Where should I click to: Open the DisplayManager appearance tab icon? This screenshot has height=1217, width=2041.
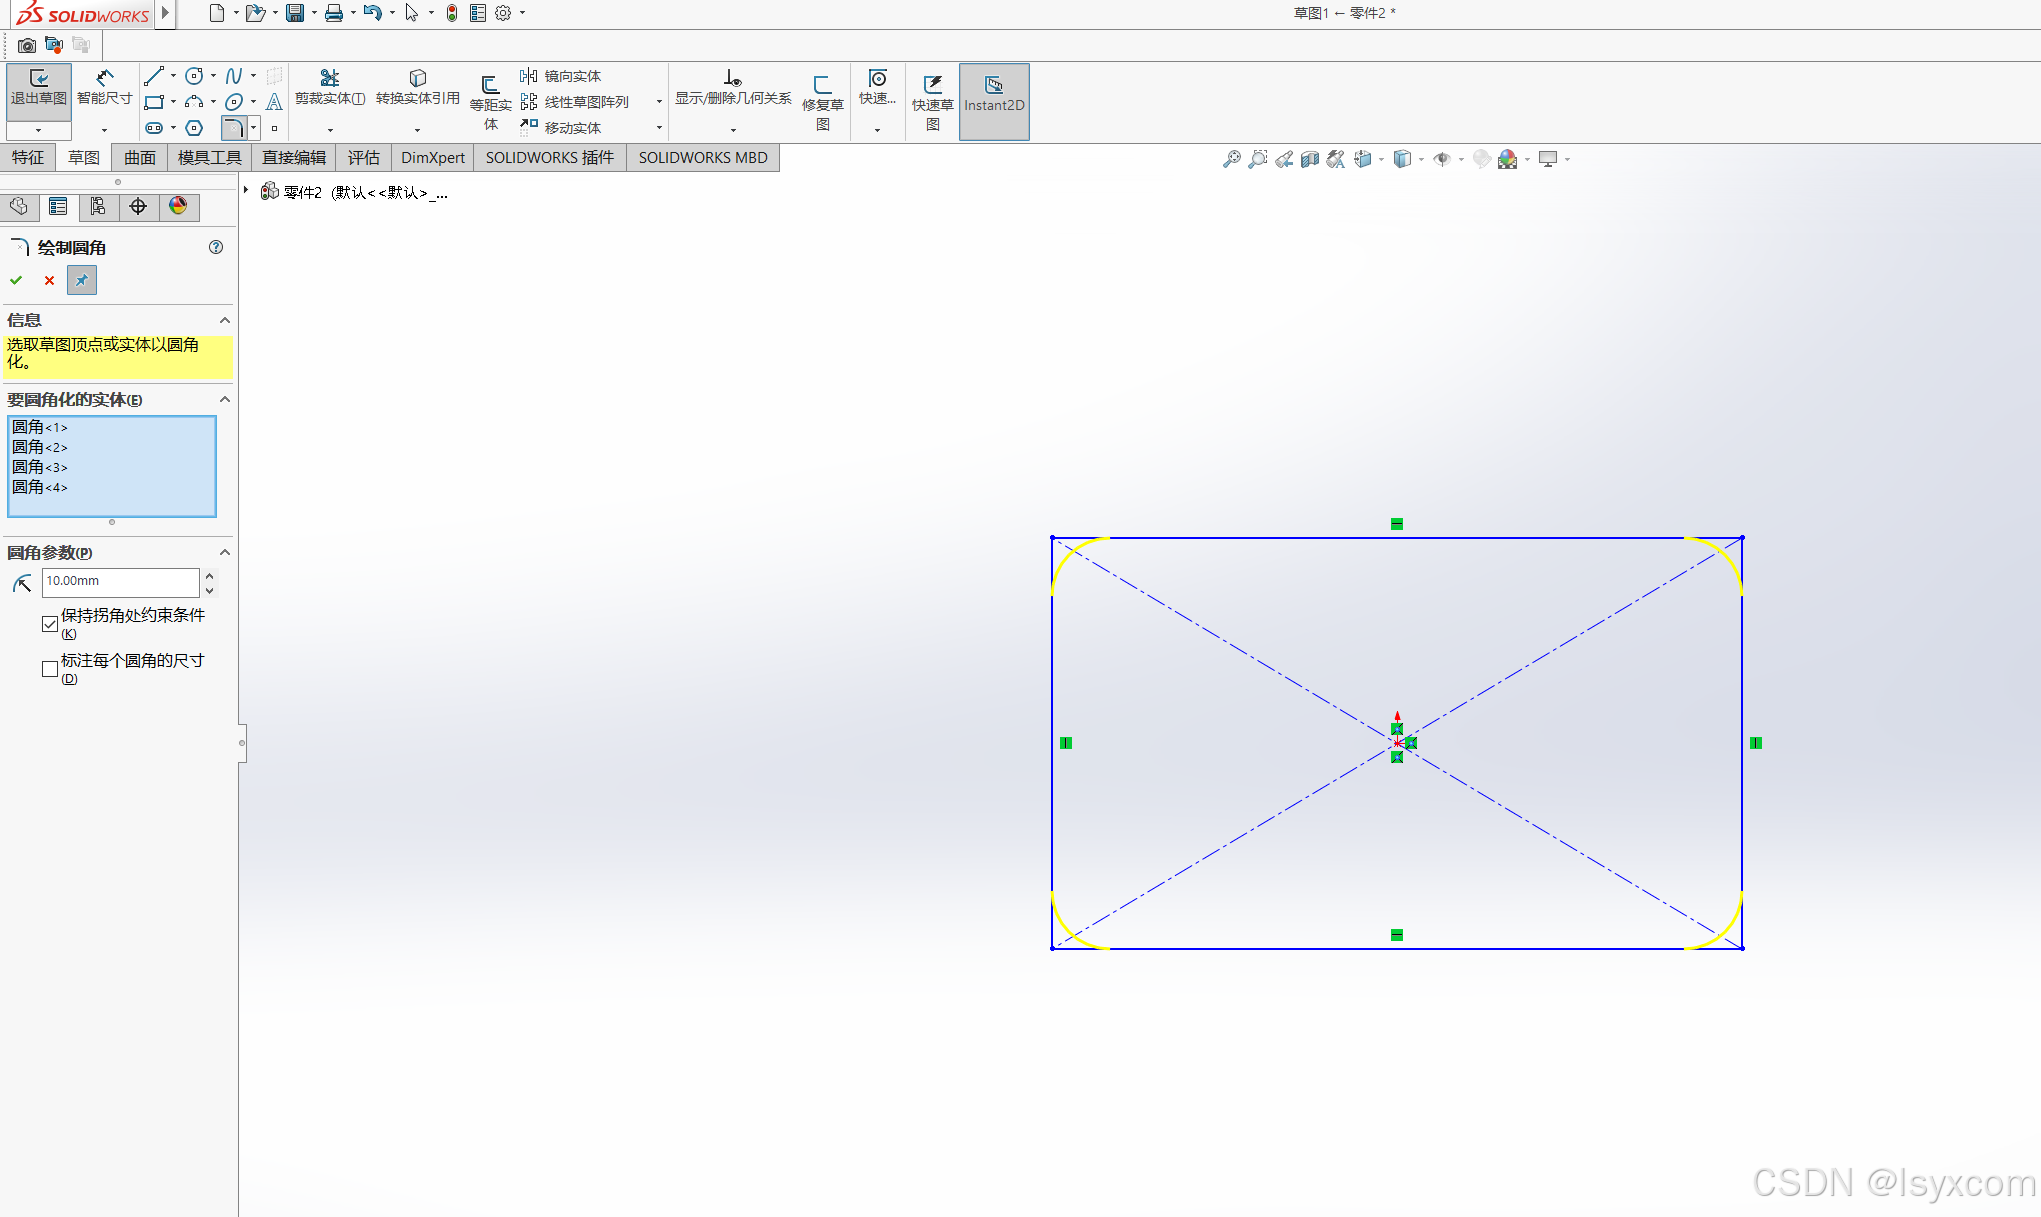point(178,206)
